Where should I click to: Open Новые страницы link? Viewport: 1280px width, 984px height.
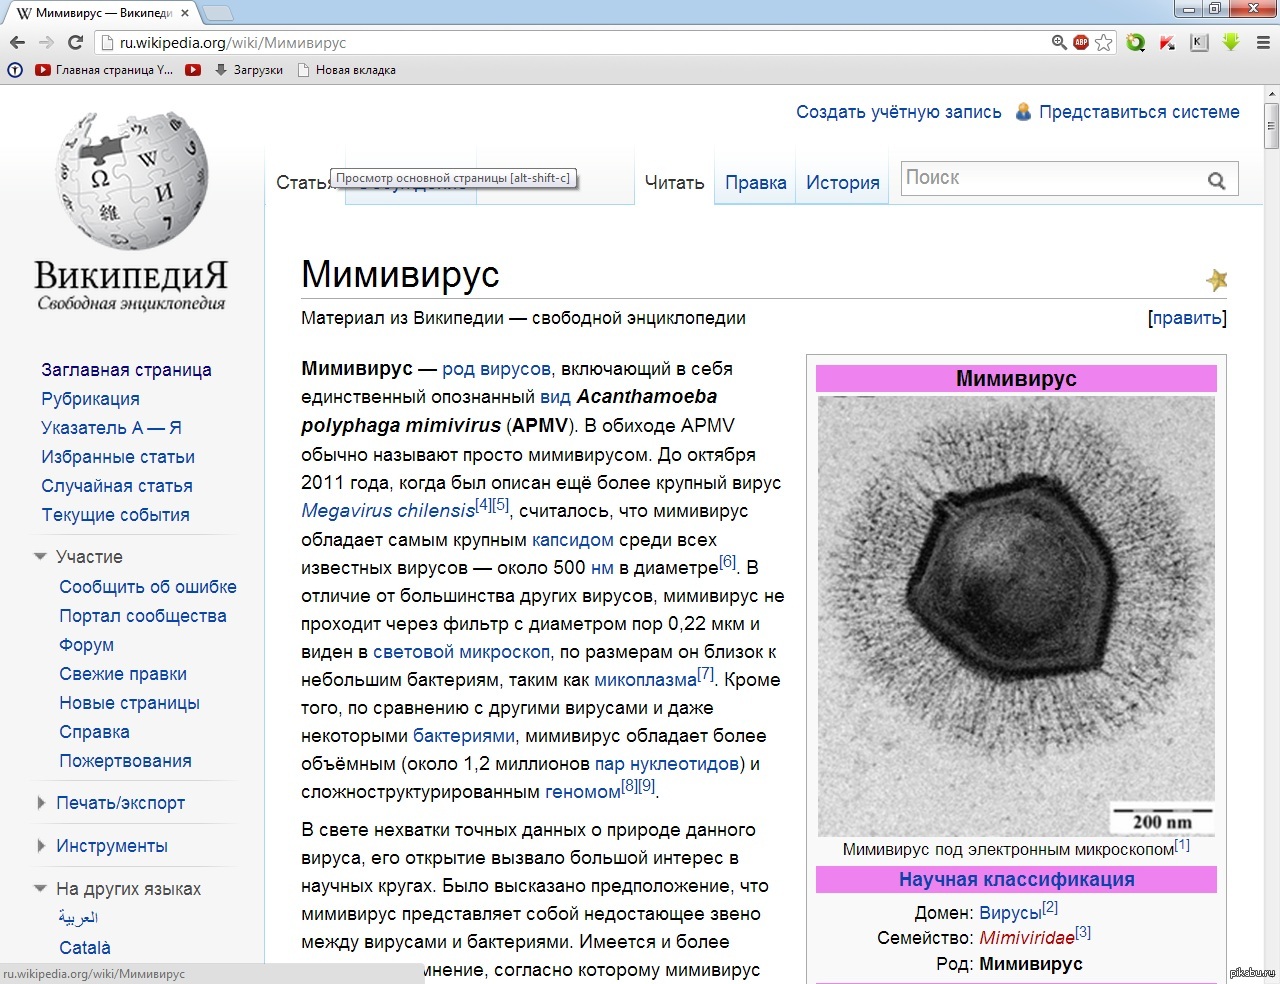[x=129, y=703]
